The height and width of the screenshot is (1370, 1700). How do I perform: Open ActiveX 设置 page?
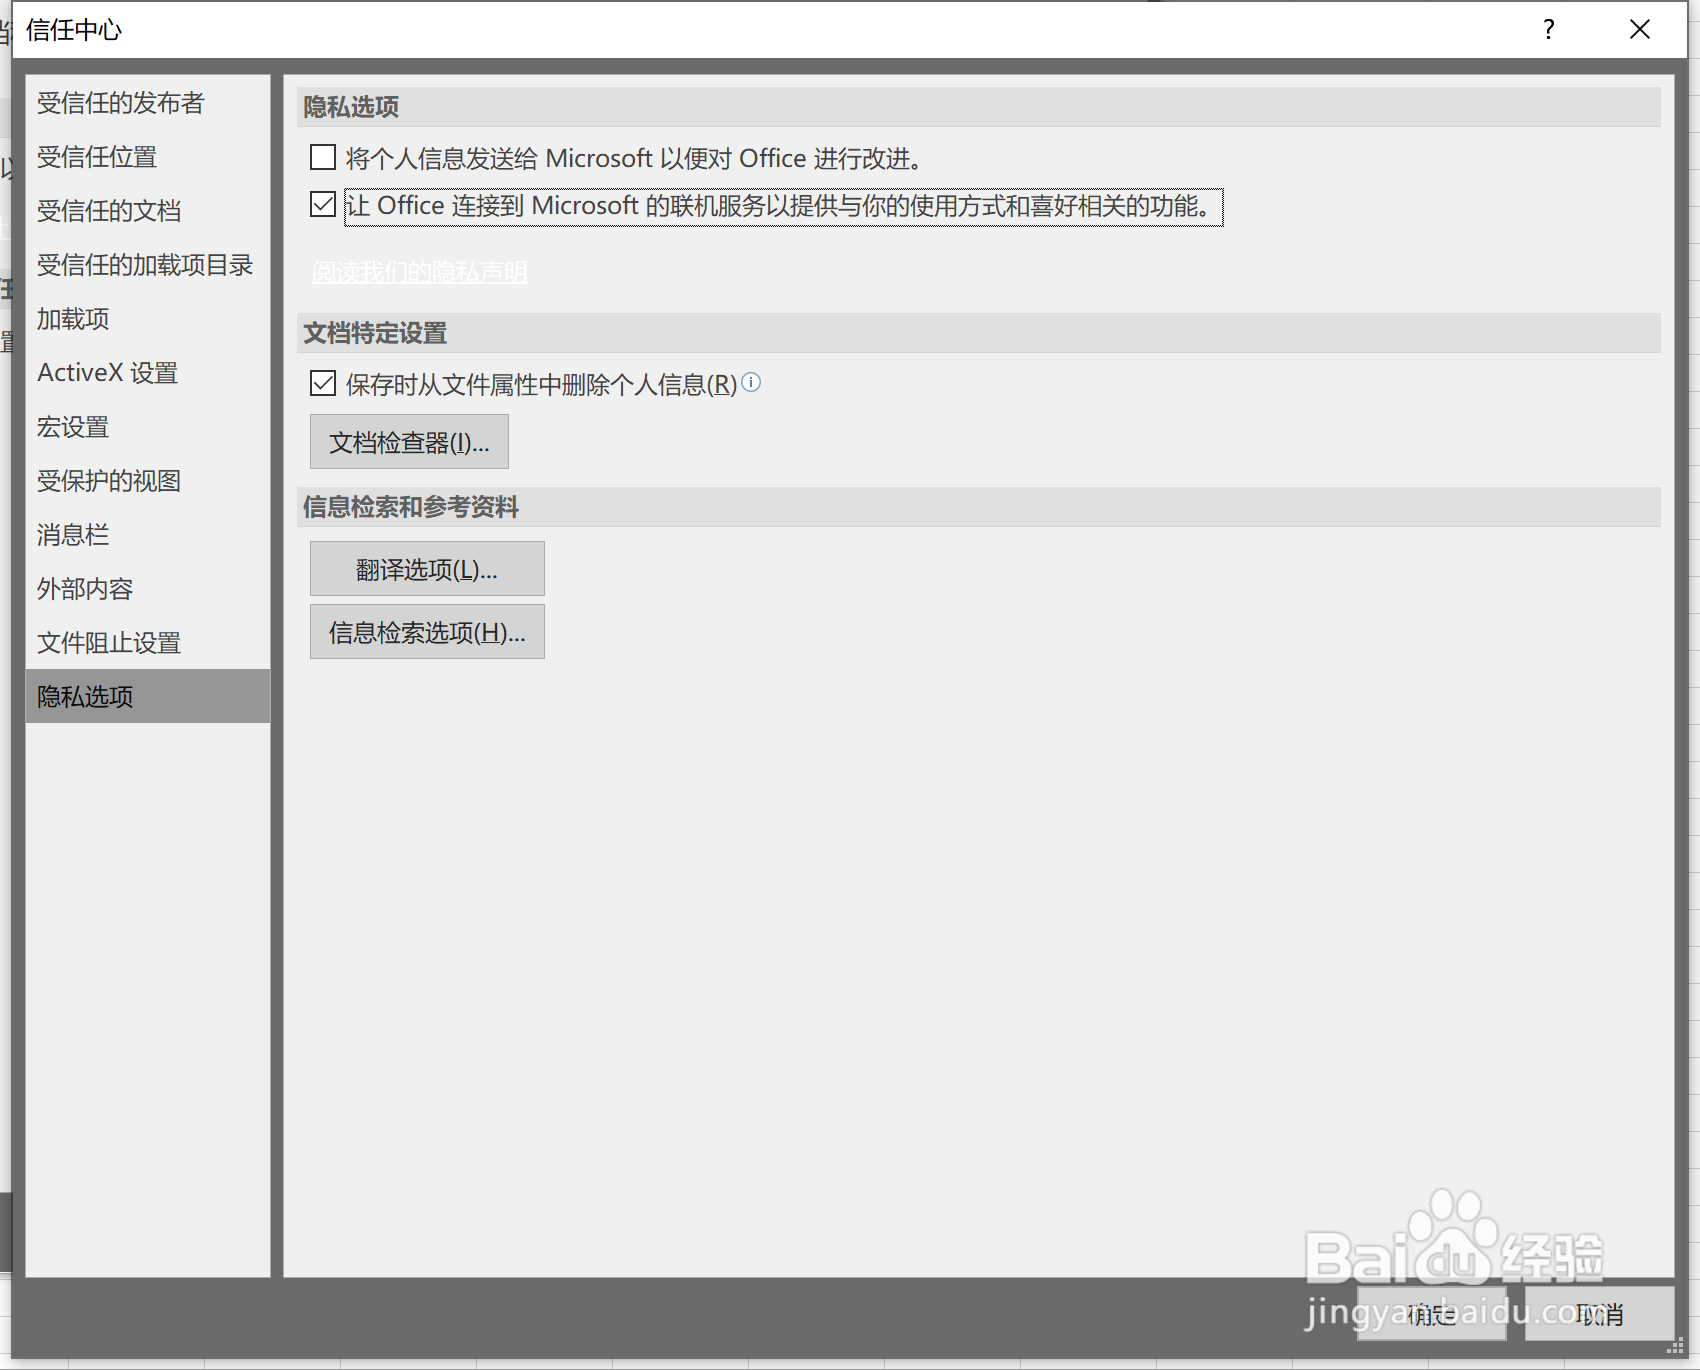coord(148,373)
